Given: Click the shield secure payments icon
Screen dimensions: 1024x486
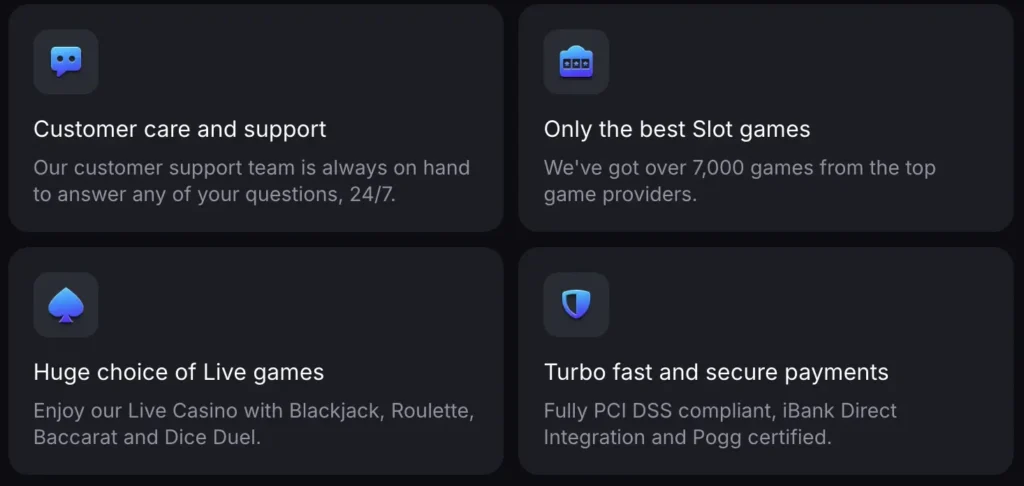Looking at the screenshot, I should 576,305.
